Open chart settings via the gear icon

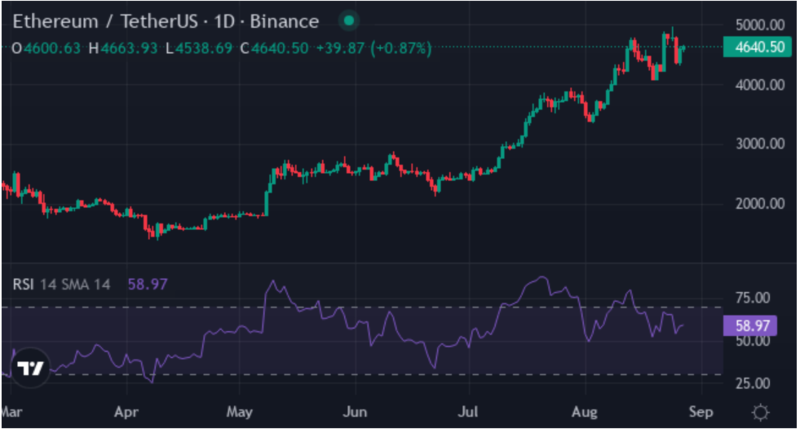760,411
